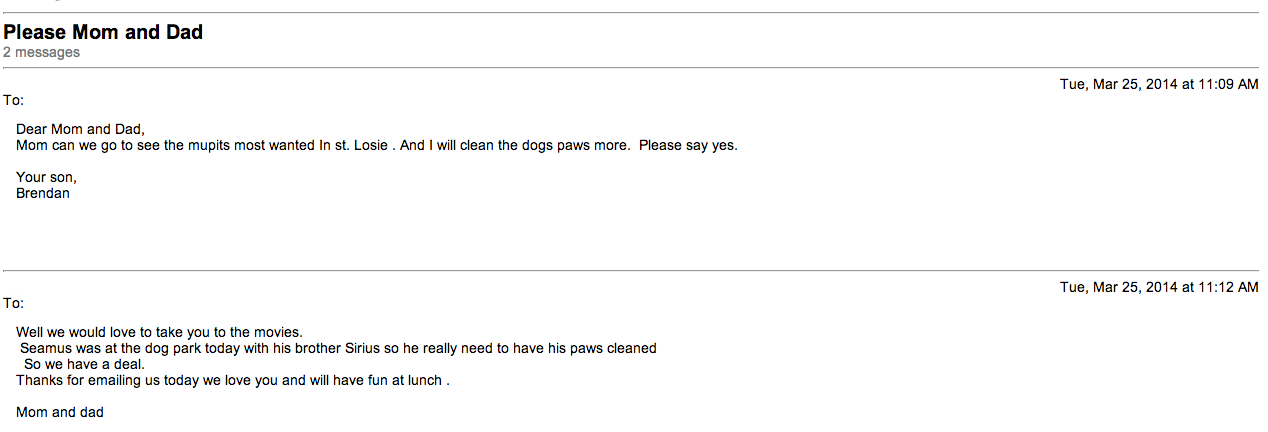Click the "Please Mom and Dad" subject heading

[103, 32]
